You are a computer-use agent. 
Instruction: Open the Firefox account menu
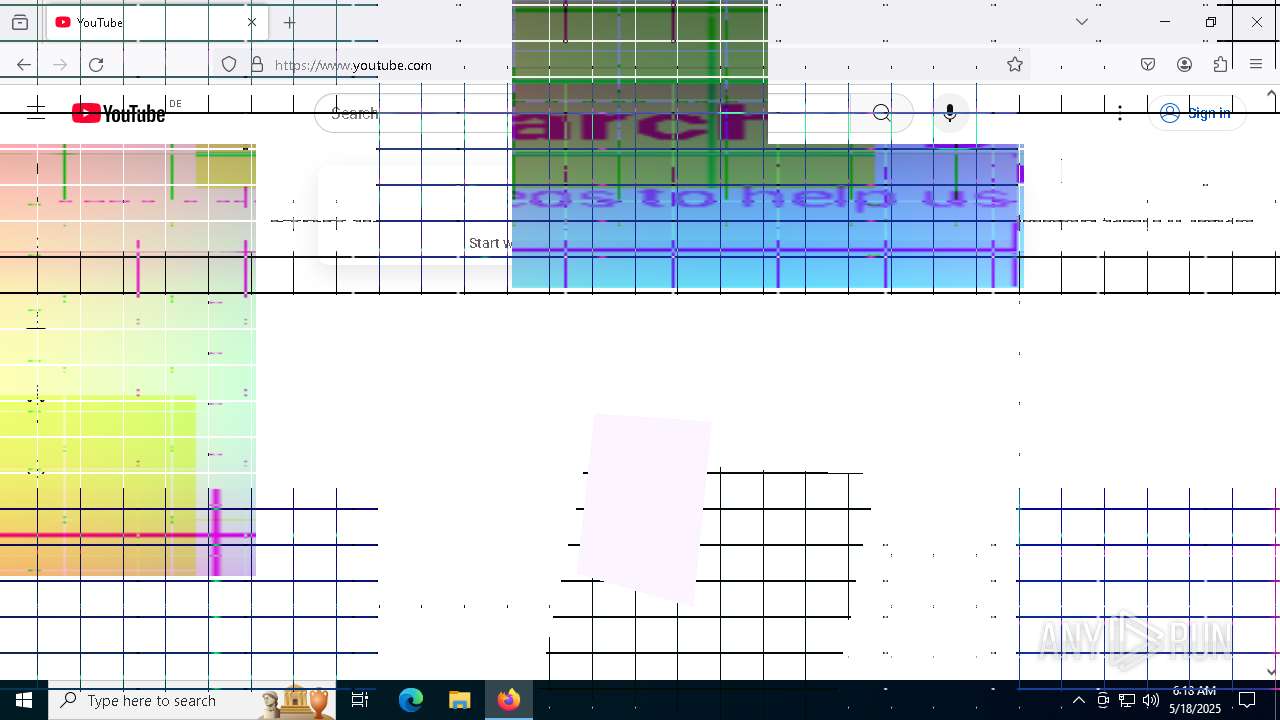[x=1184, y=65]
